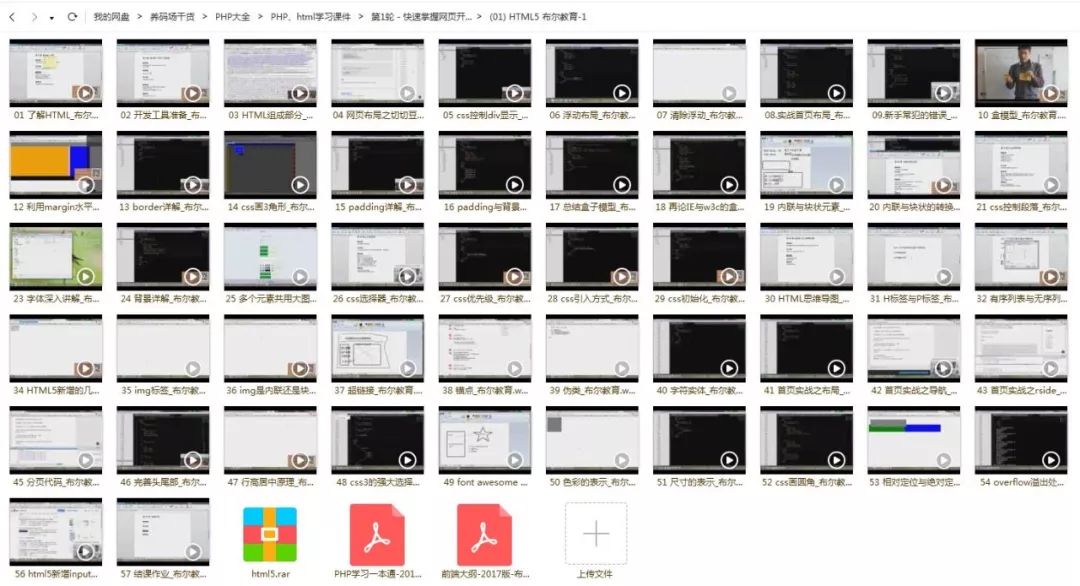Navigate to PHP大全 breadcrumb folder

pos(233,17)
